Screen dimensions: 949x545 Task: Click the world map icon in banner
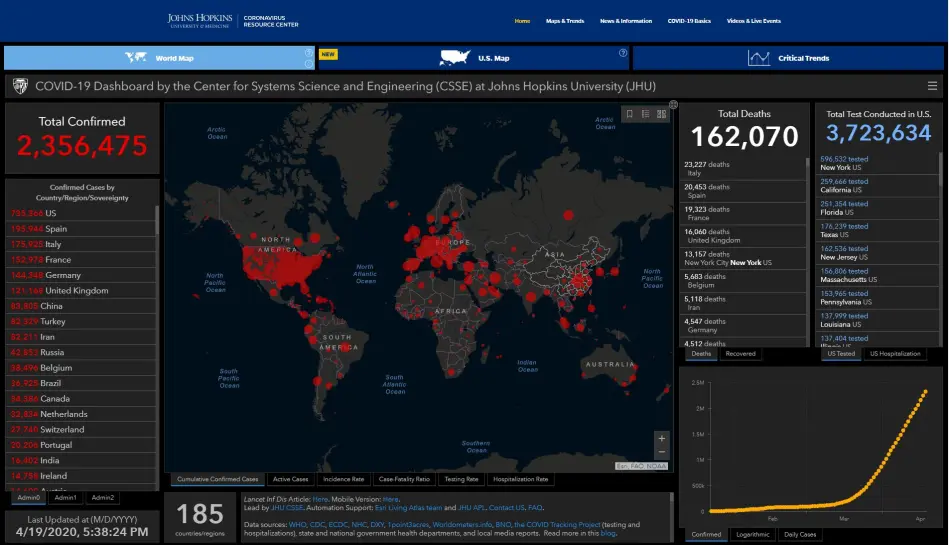coord(136,58)
